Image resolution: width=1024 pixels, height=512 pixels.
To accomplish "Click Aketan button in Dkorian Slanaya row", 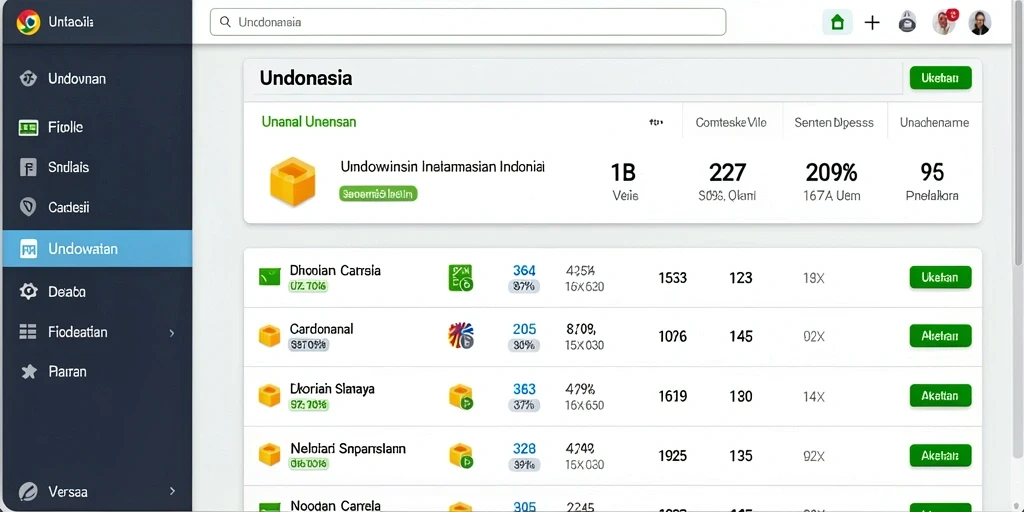I will click(x=940, y=396).
